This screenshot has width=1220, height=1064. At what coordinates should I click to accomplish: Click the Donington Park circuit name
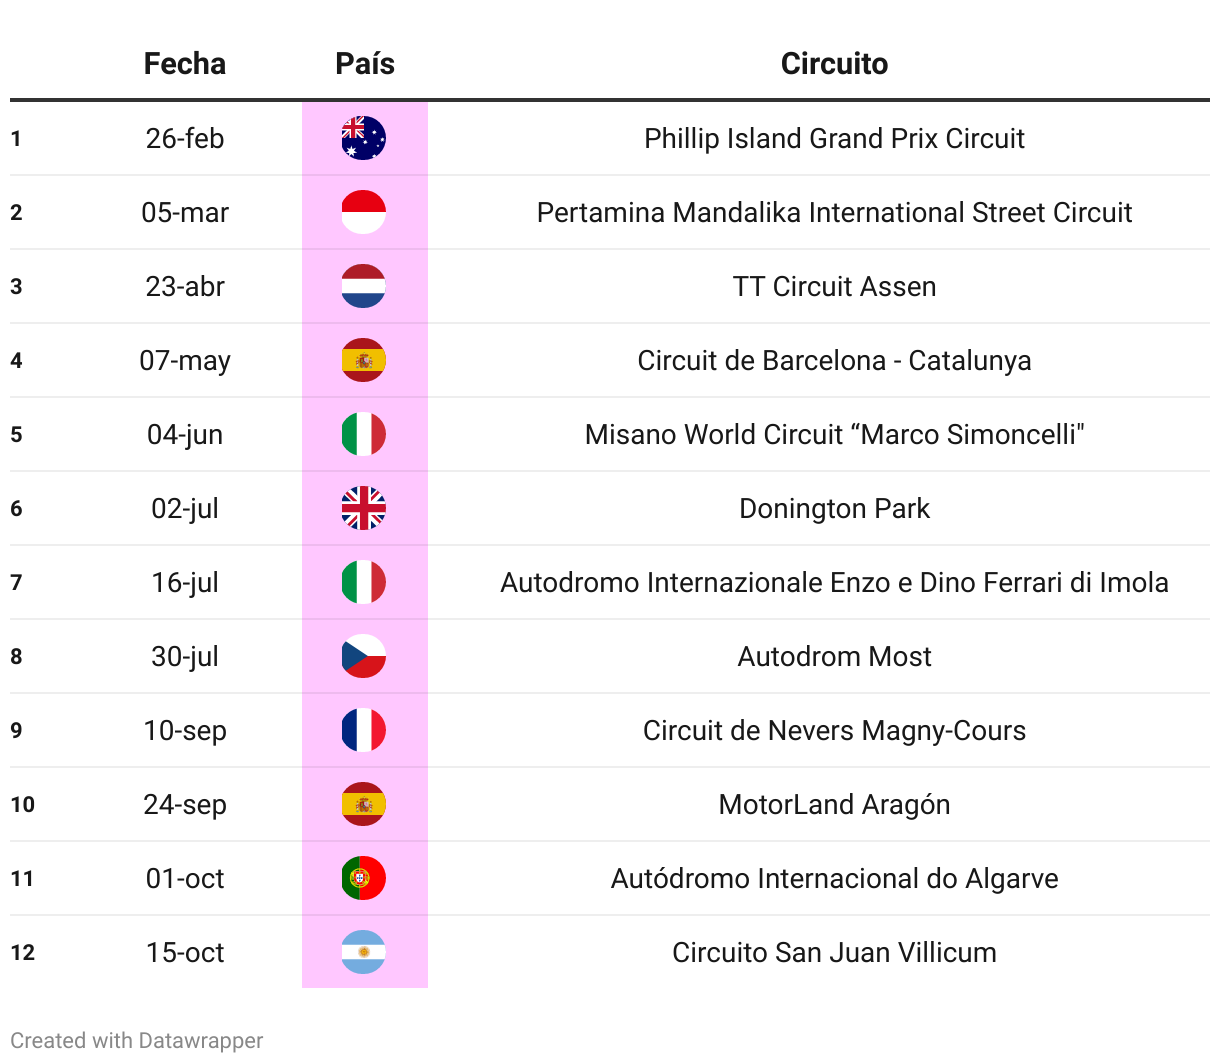(834, 508)
